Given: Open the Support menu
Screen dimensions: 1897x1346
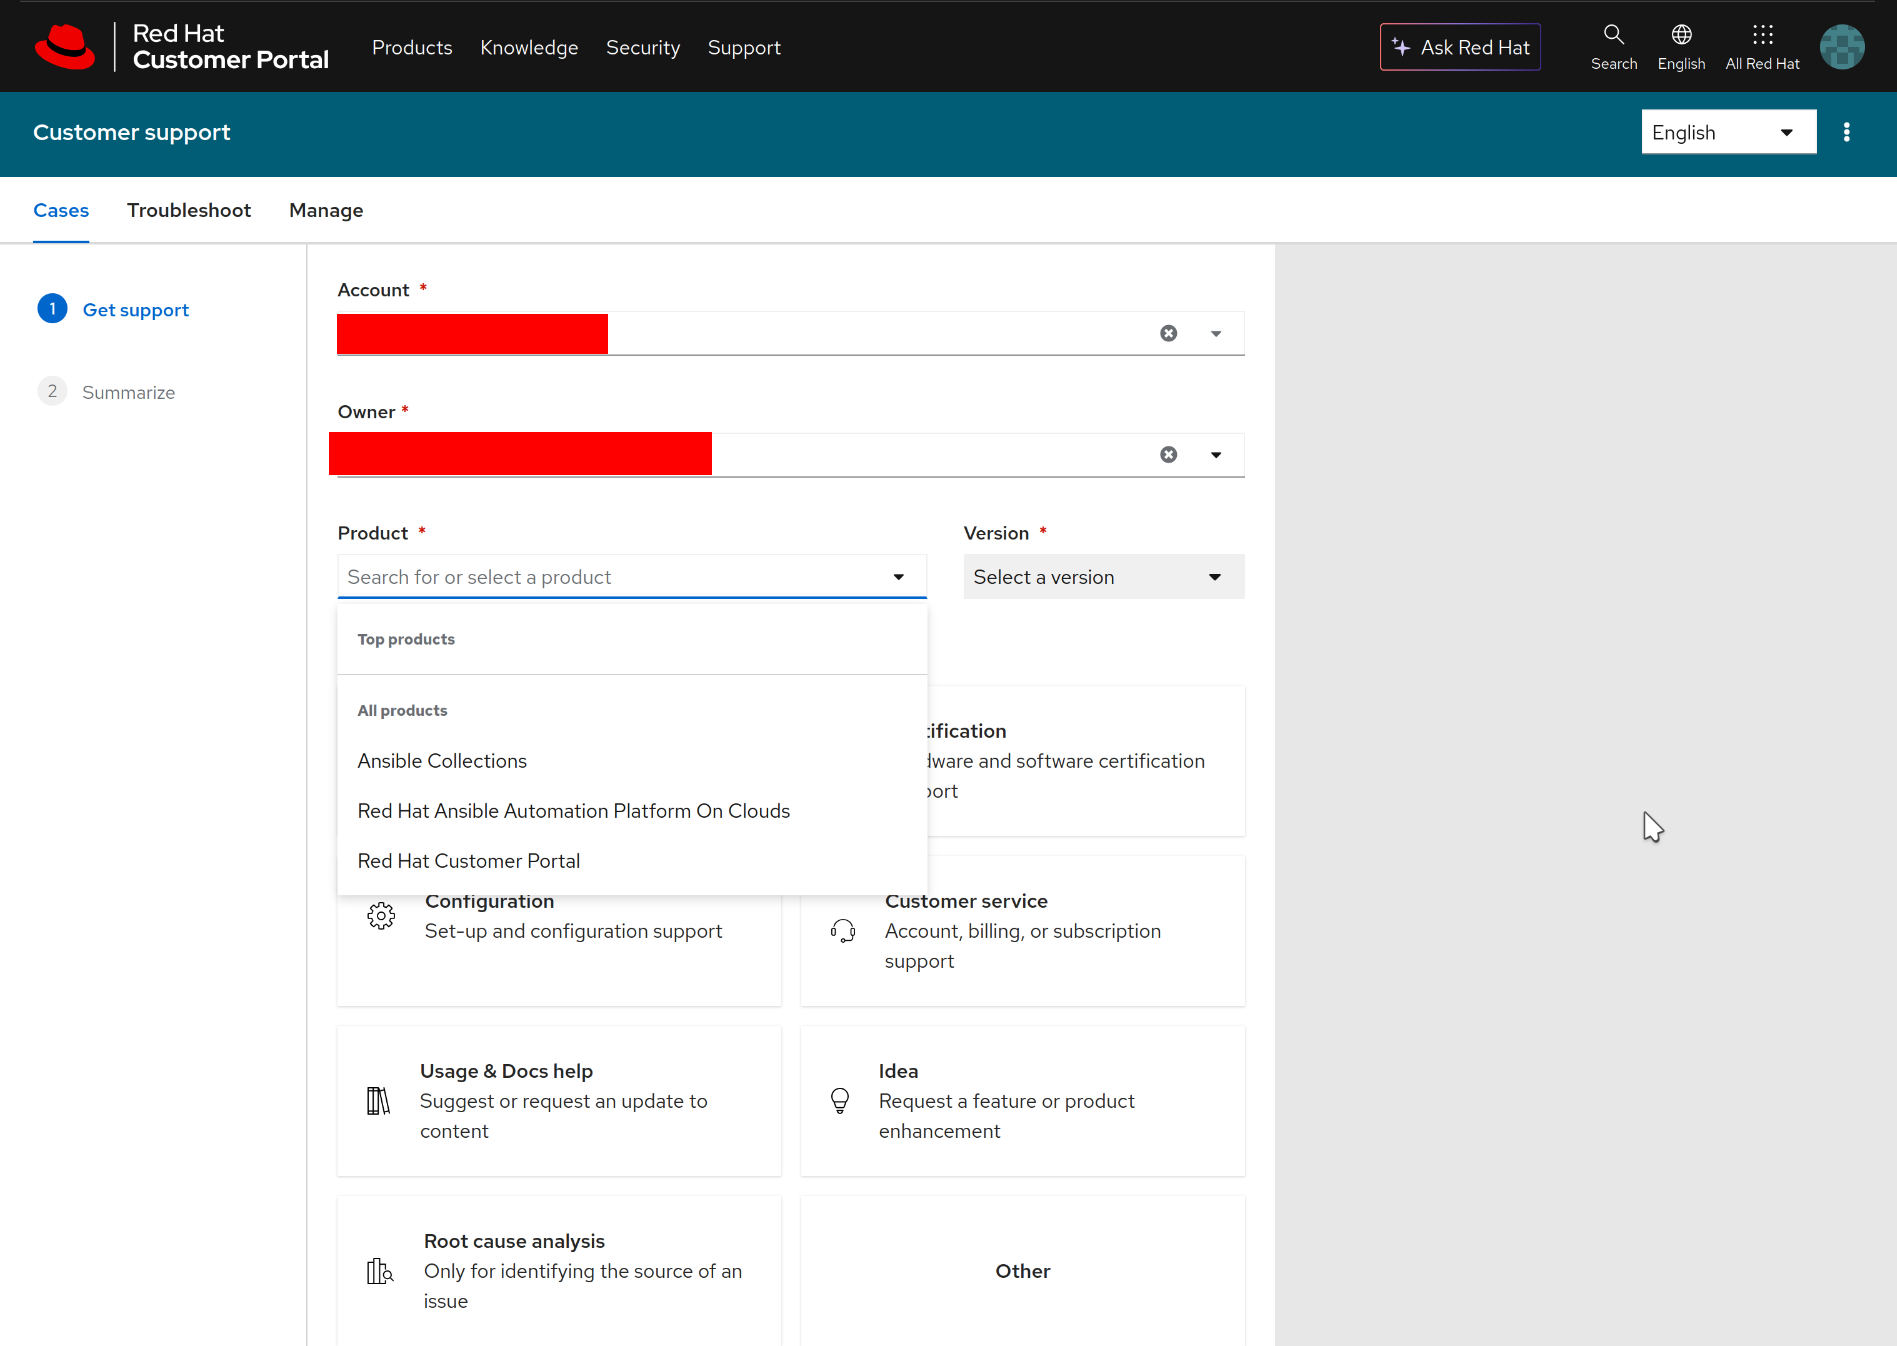Looking at the screenshot, I should pos(744,47).
